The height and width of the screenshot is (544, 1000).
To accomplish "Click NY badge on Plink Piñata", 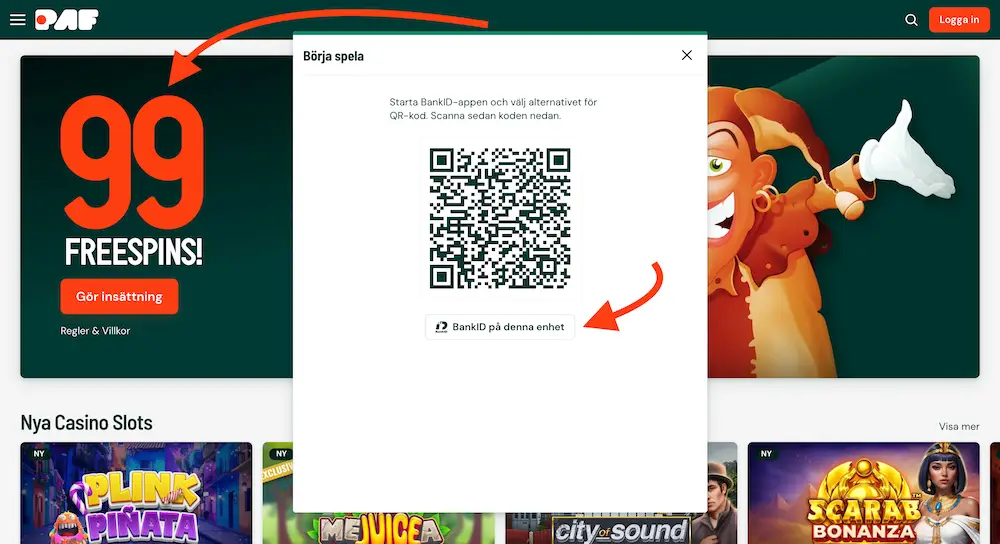I will pyautogui.click(x=39, y=453).
